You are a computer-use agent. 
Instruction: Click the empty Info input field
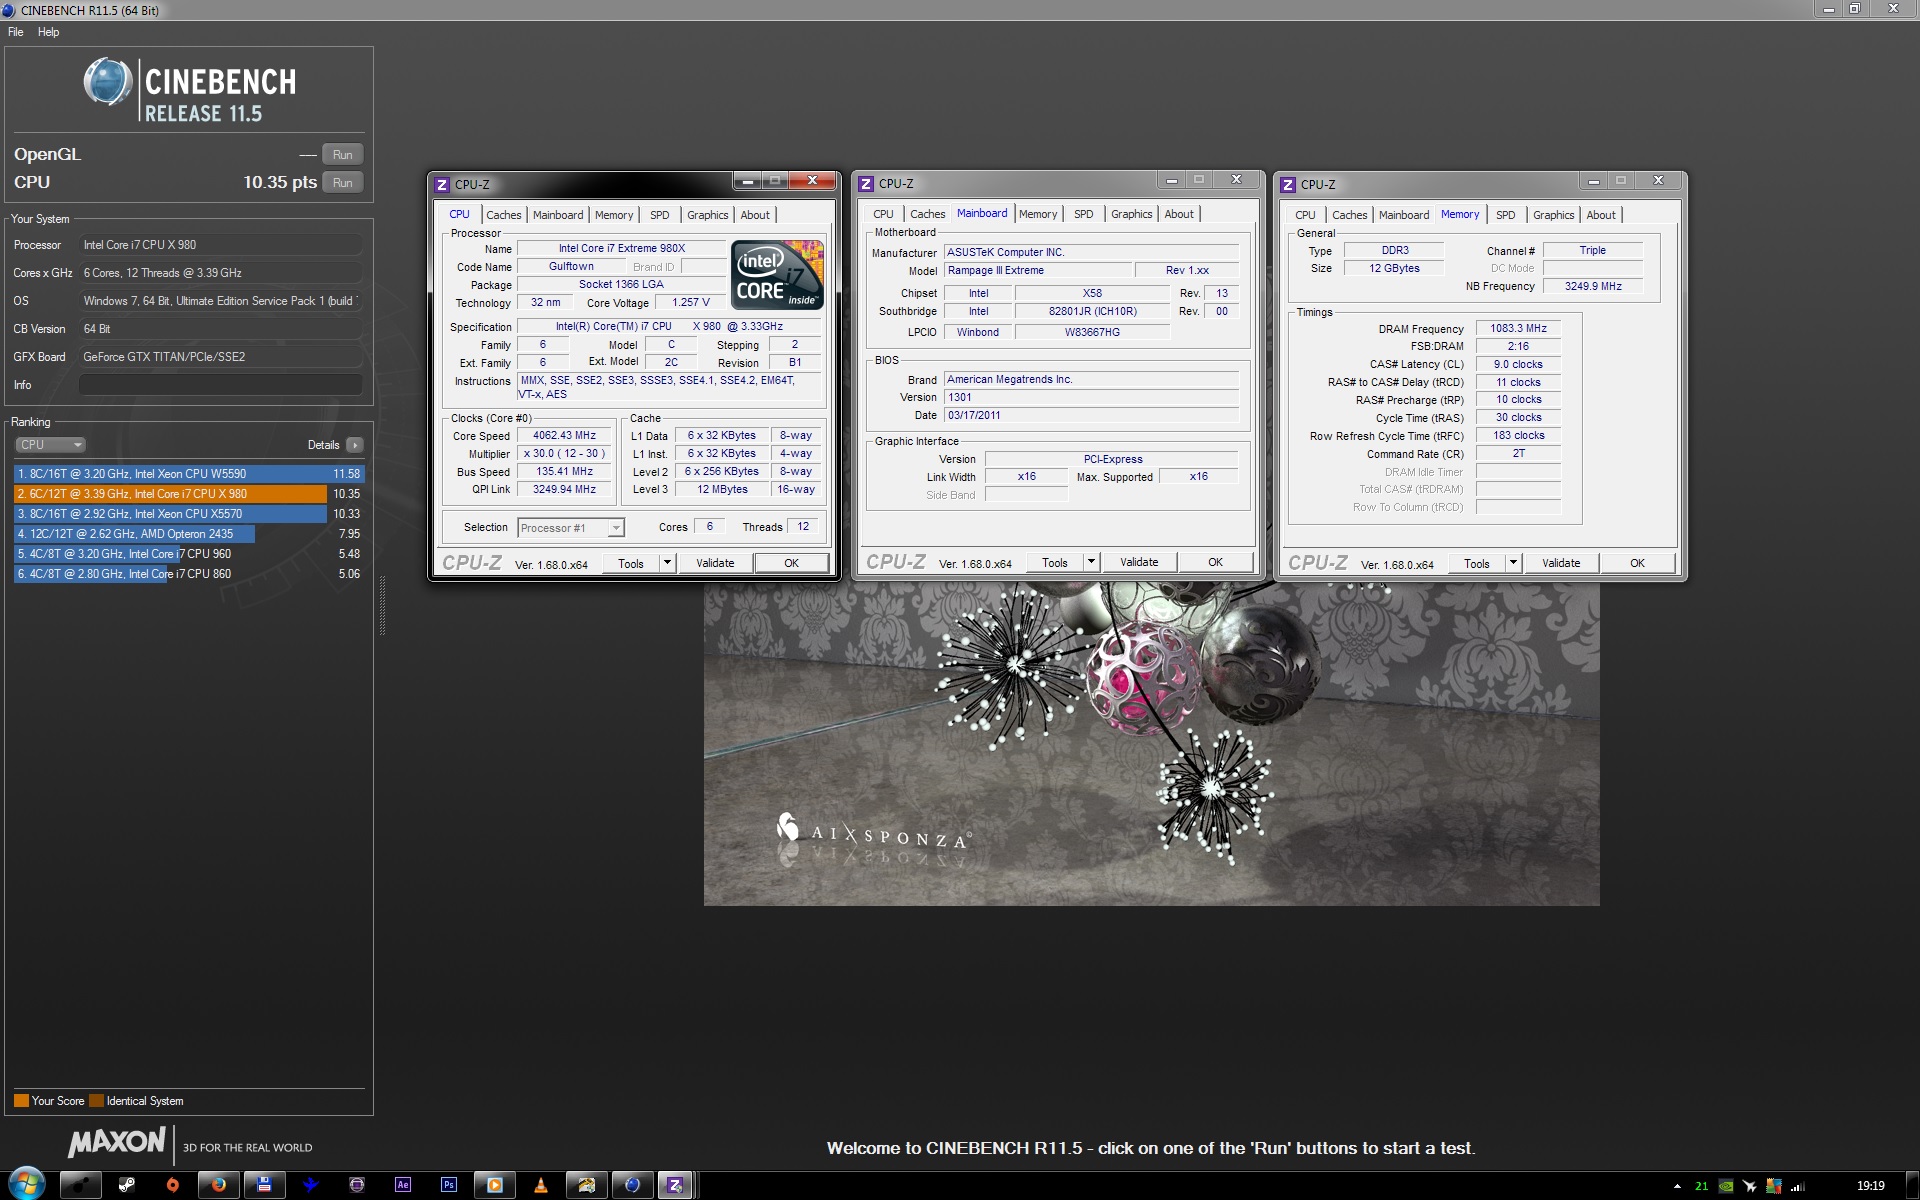point(221,385)
